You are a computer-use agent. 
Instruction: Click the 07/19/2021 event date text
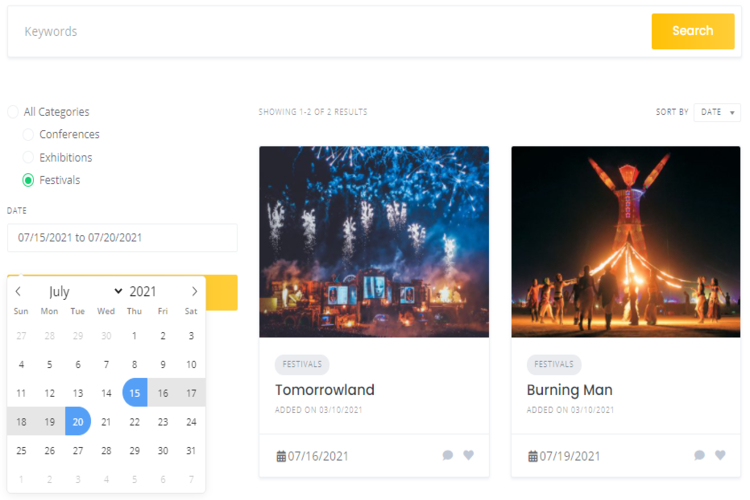click(x=570, y=456)
